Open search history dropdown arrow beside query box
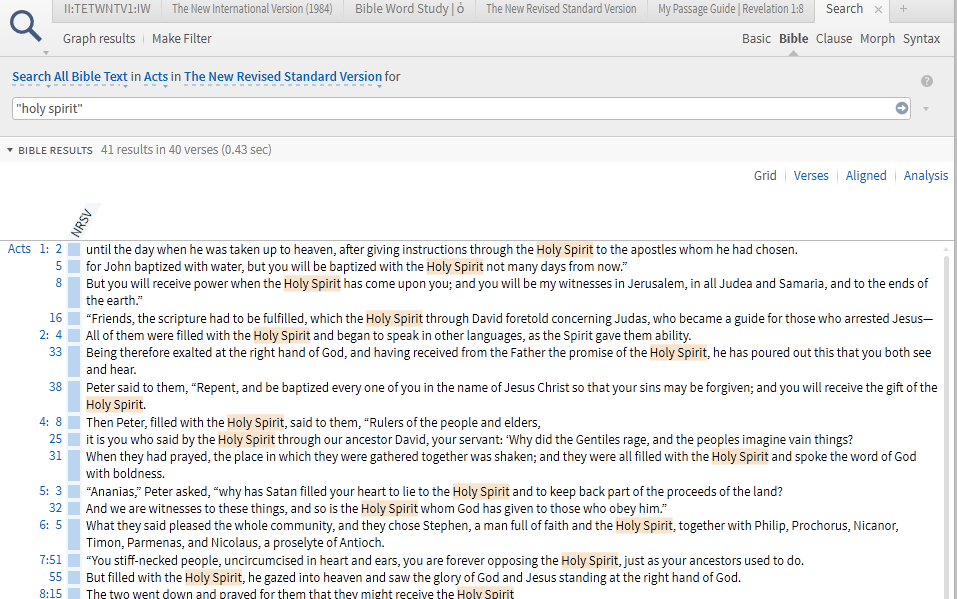Image resolution: width=957 pixels, height=599 pixels. pyautogui.click(x=926, y=109)
